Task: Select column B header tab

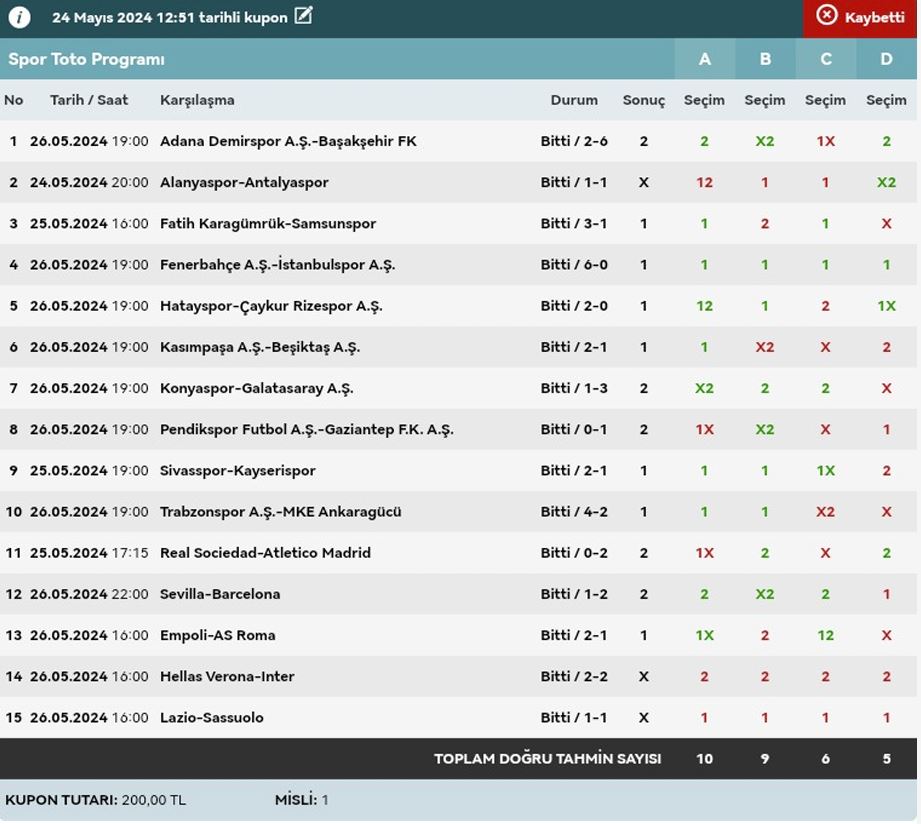Action: click(x=765, y=59)
